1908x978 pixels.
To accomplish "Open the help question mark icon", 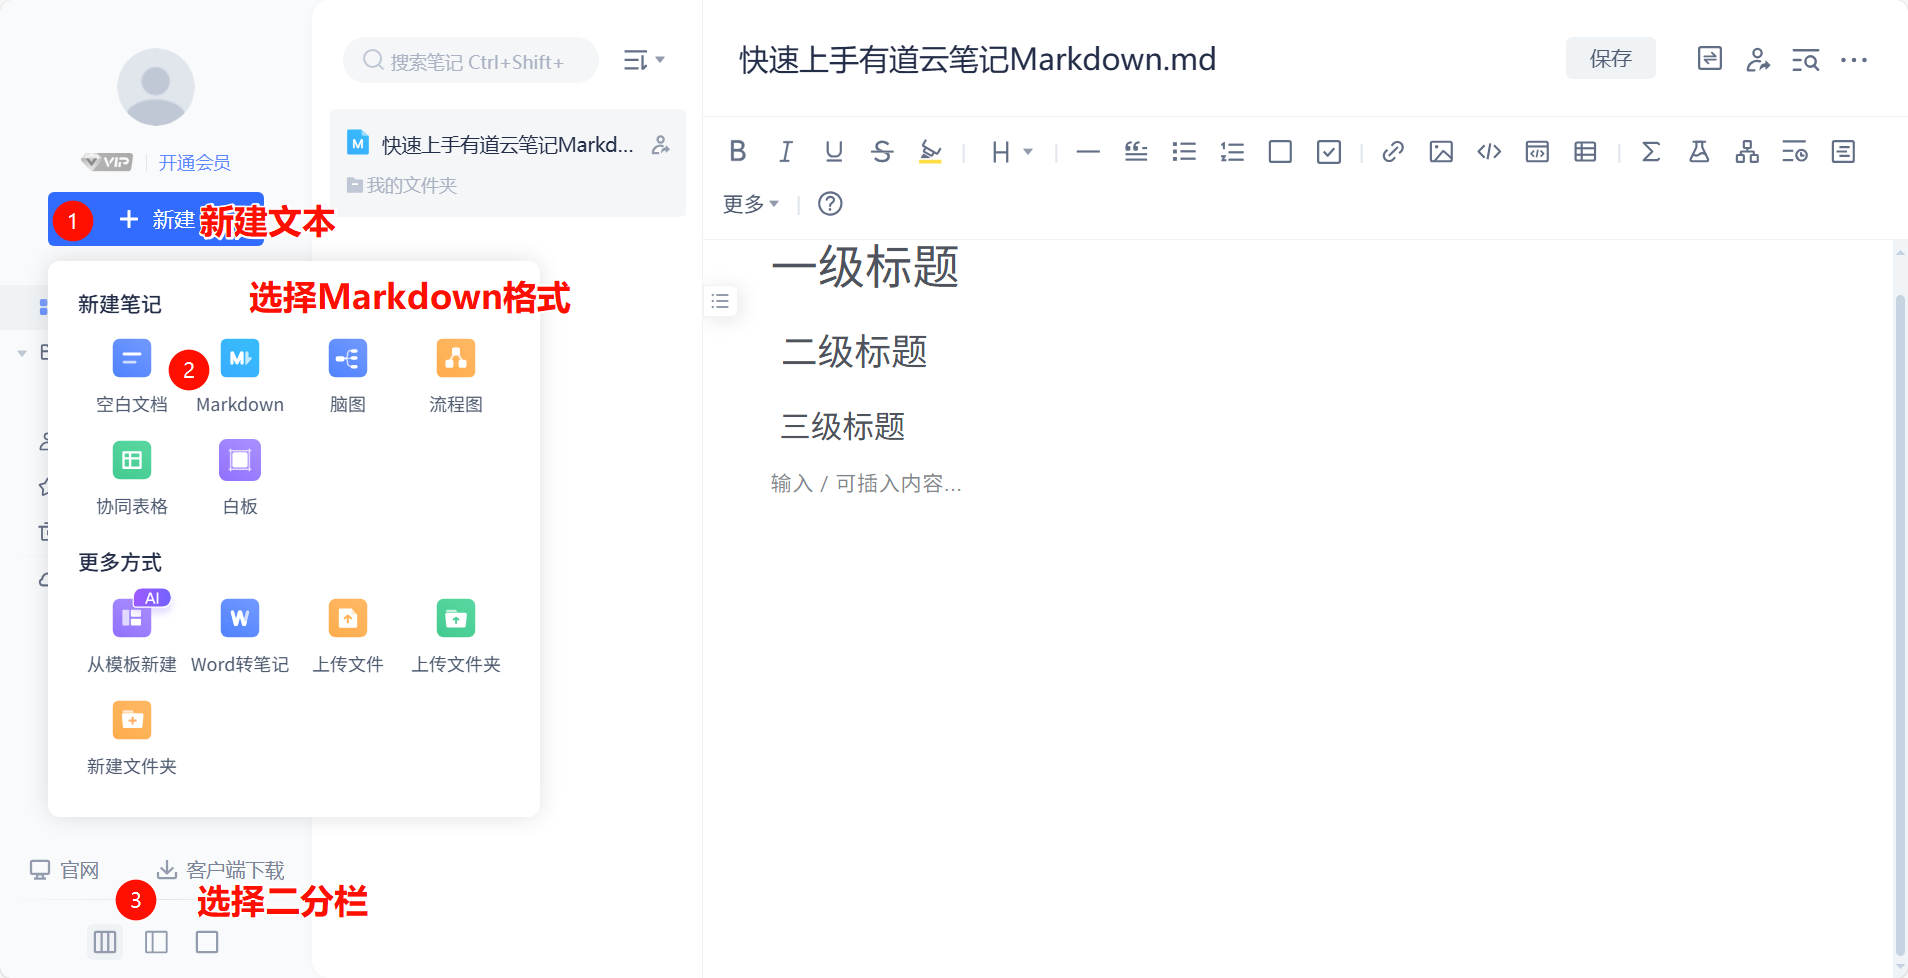I will point(830,204).
